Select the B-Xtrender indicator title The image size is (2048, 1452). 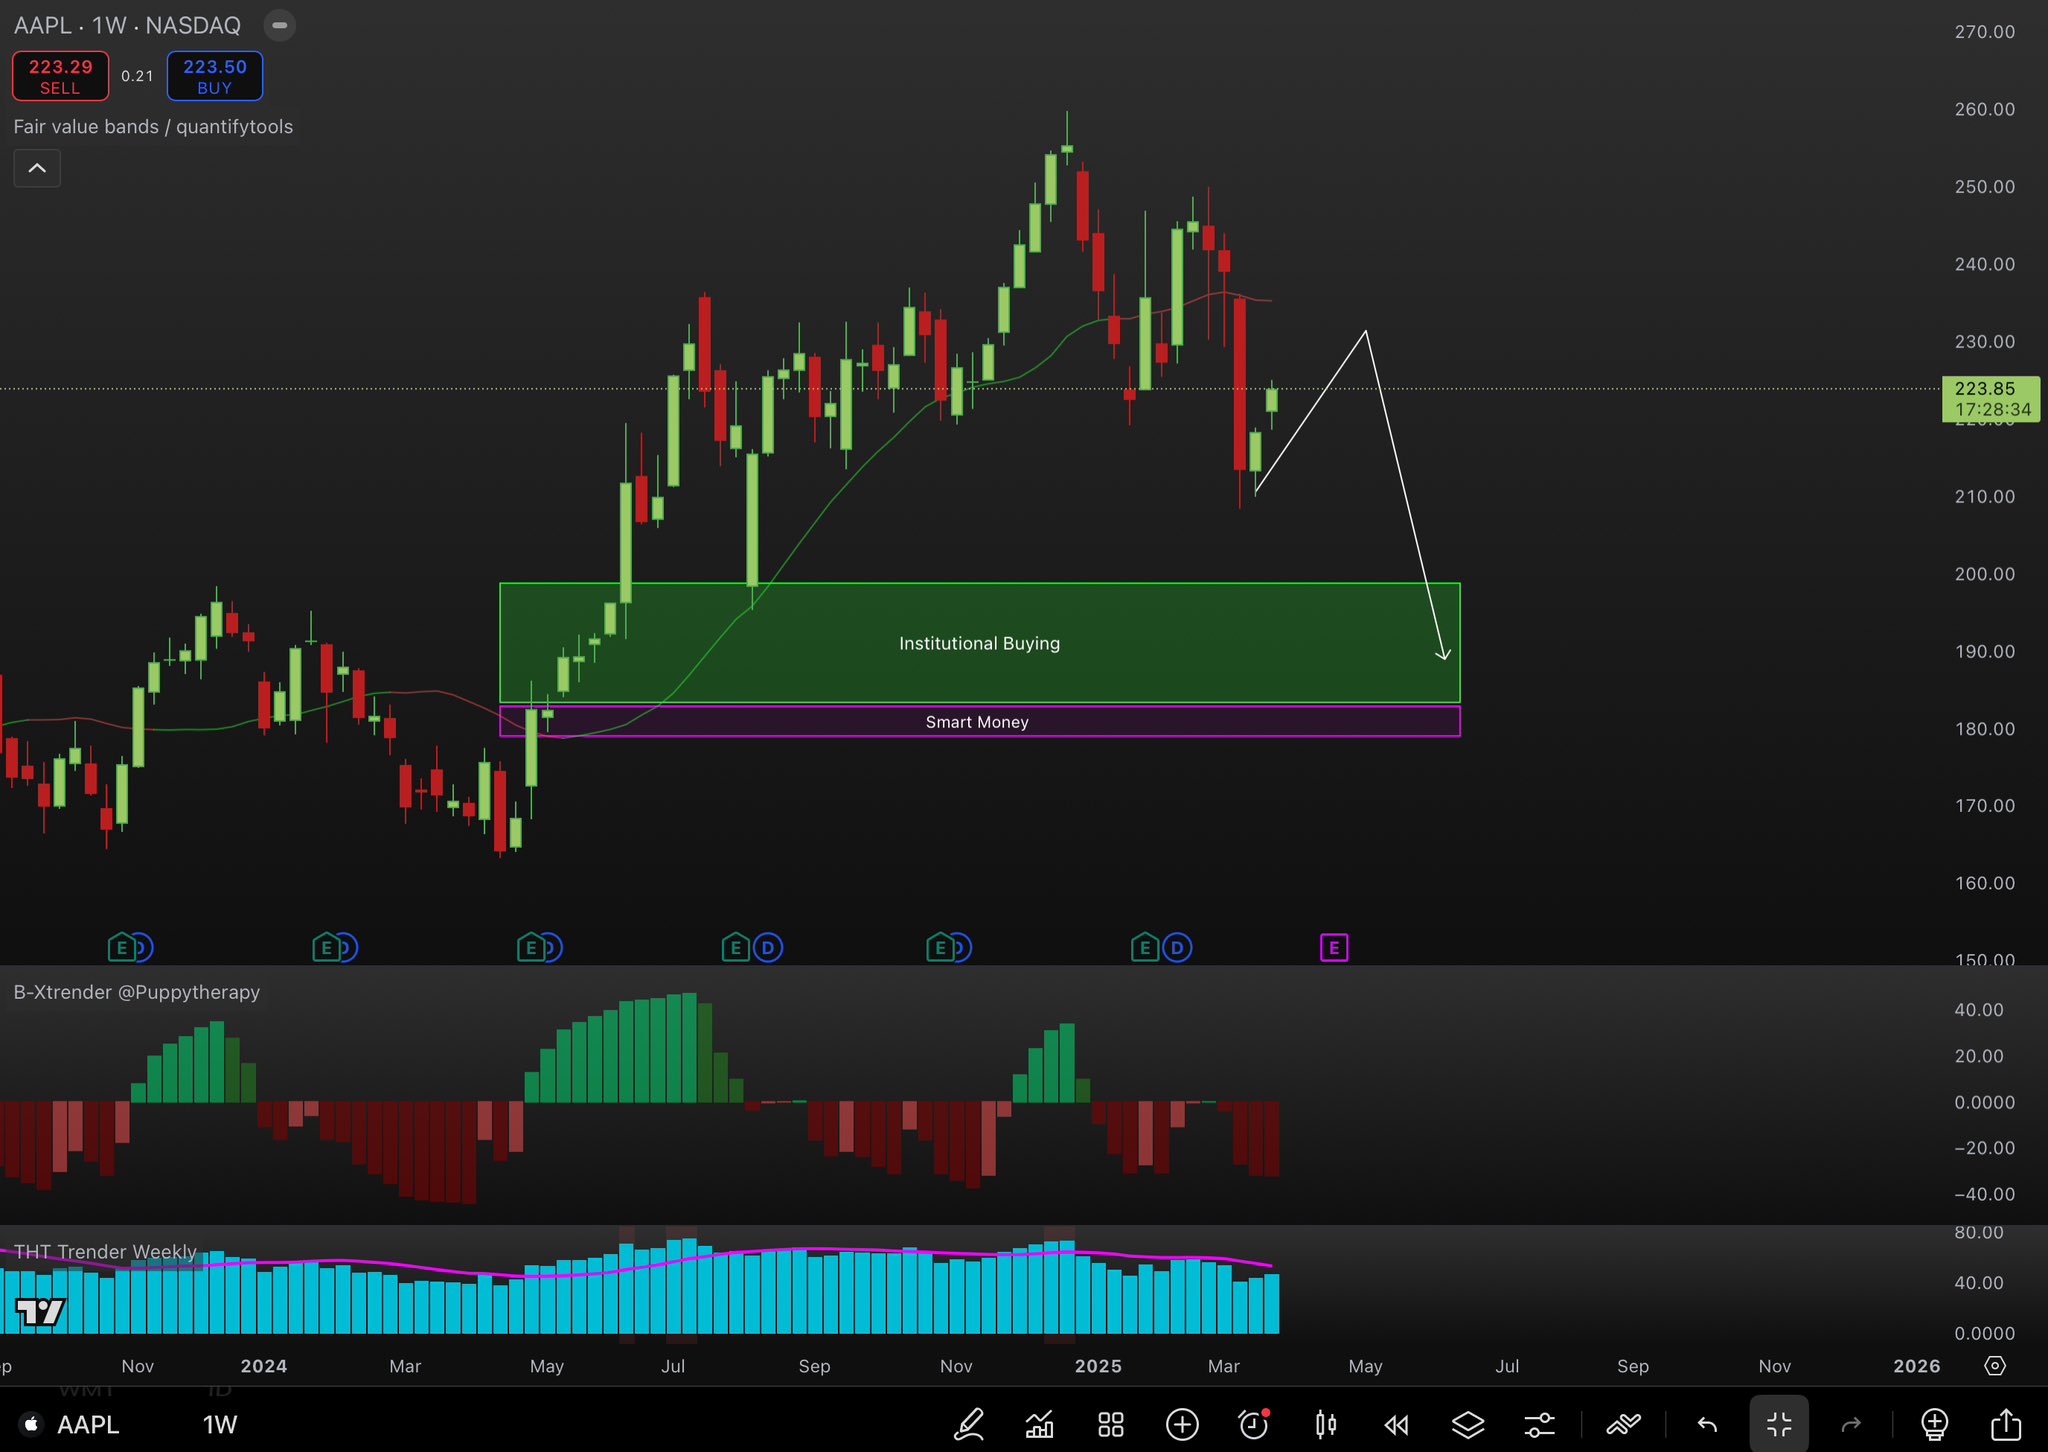tap(137, 992)
